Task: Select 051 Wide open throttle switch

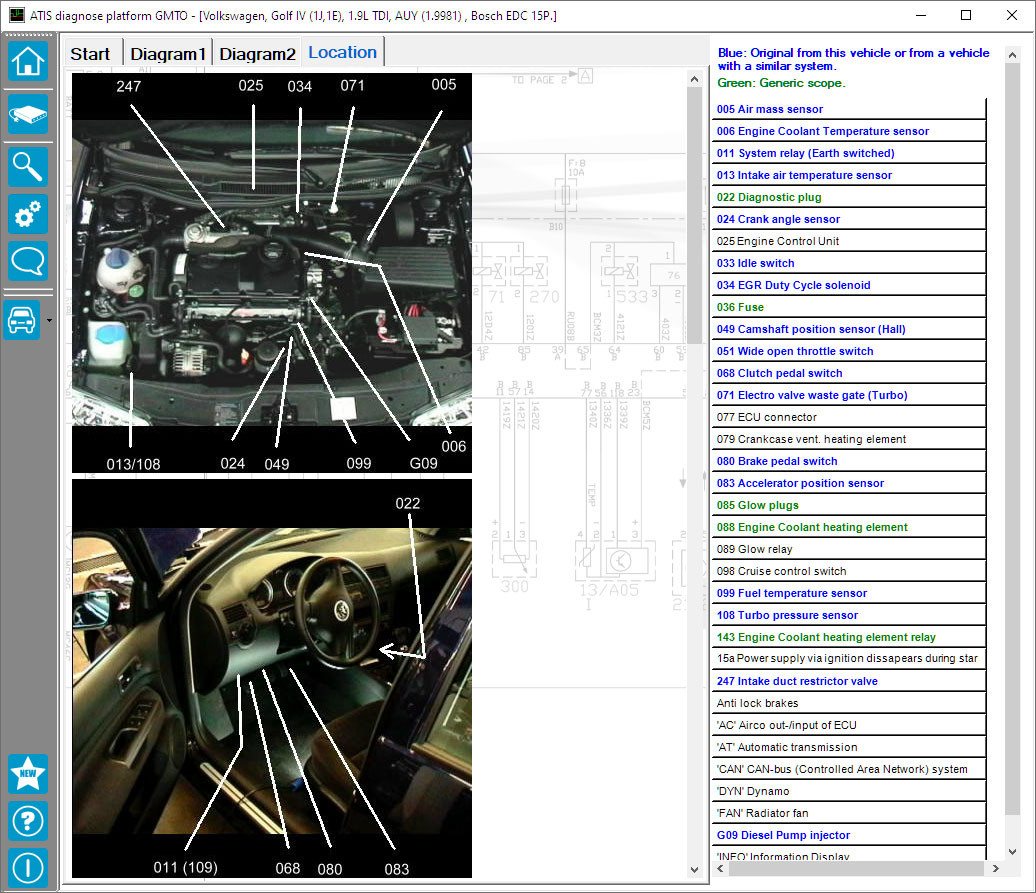Action: point(848,351)
